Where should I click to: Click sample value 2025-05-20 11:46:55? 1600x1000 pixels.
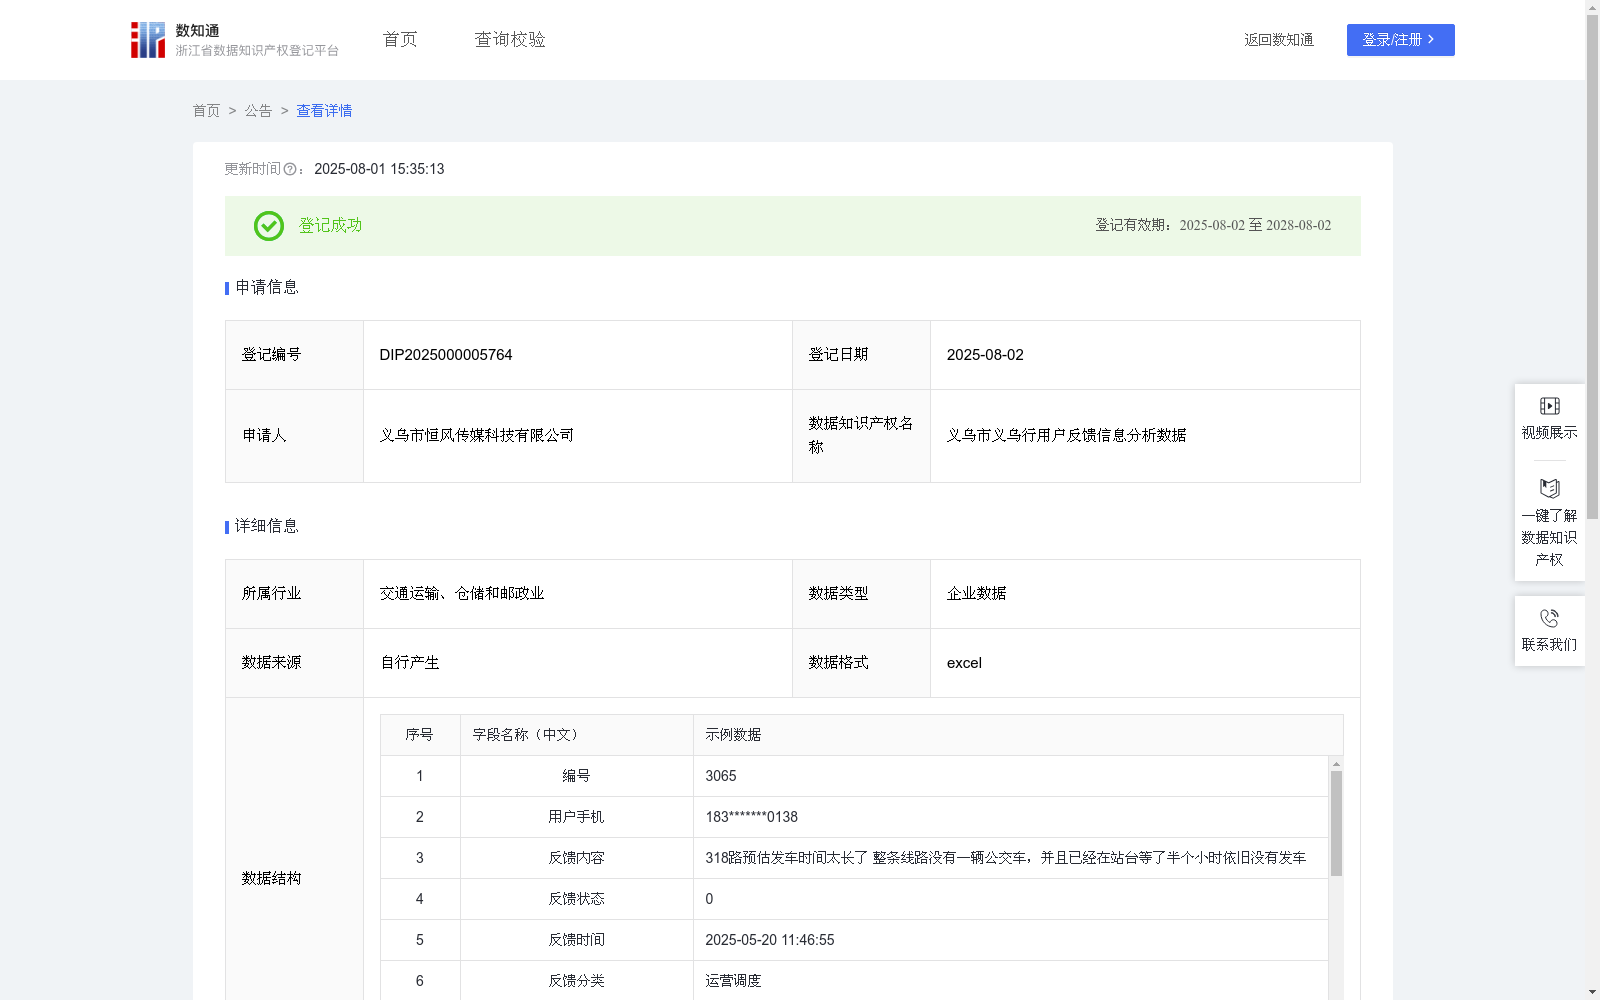(x=769, y=940)
